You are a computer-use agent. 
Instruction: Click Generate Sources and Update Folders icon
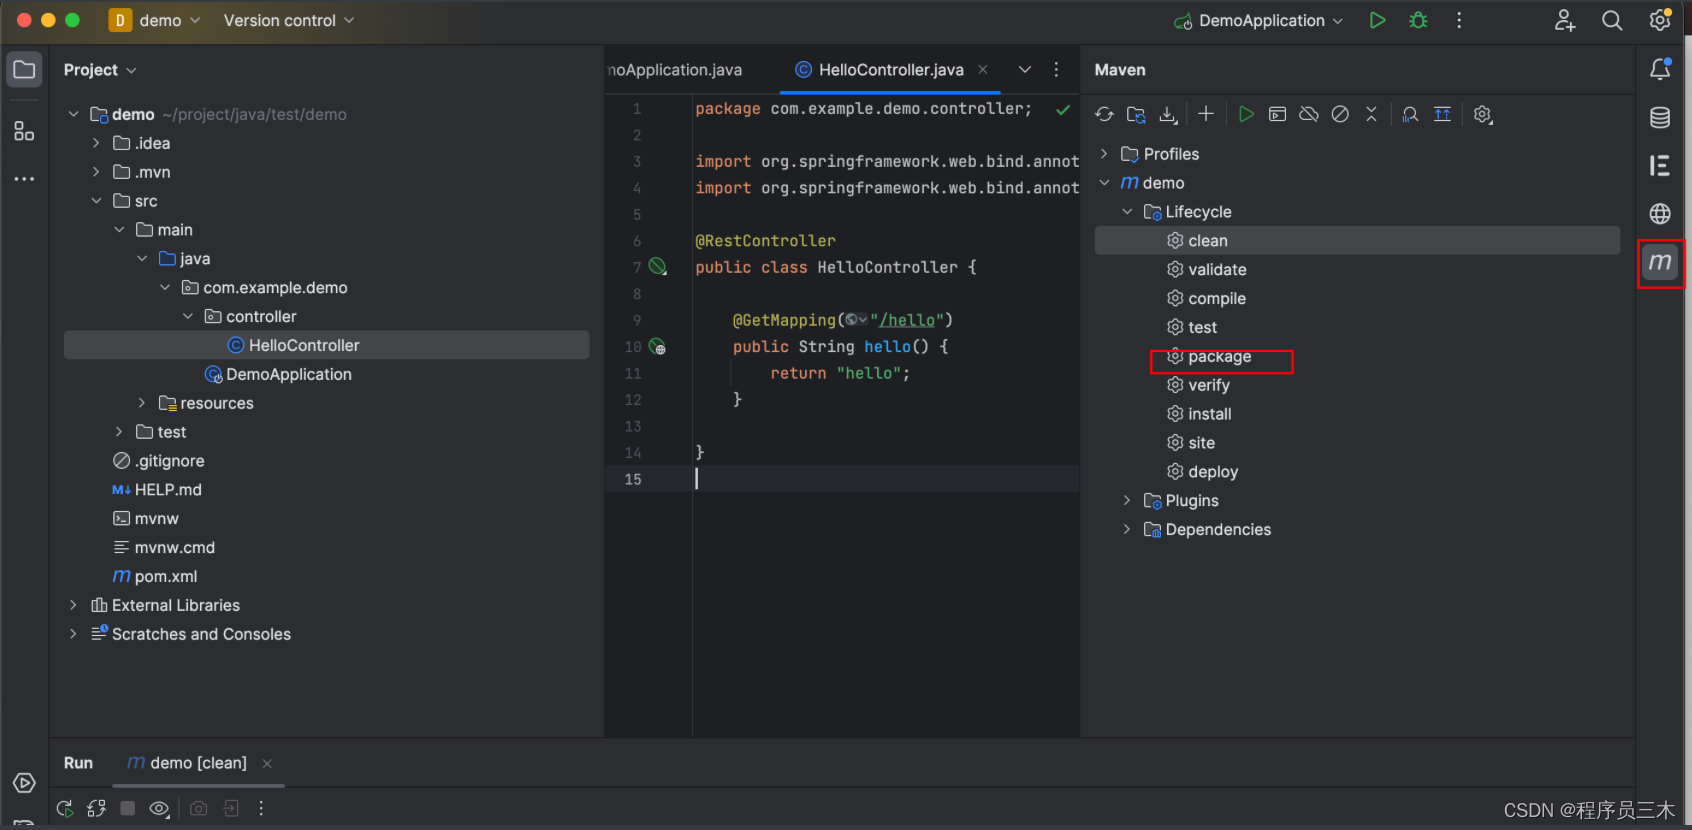tap(1136, 114)
